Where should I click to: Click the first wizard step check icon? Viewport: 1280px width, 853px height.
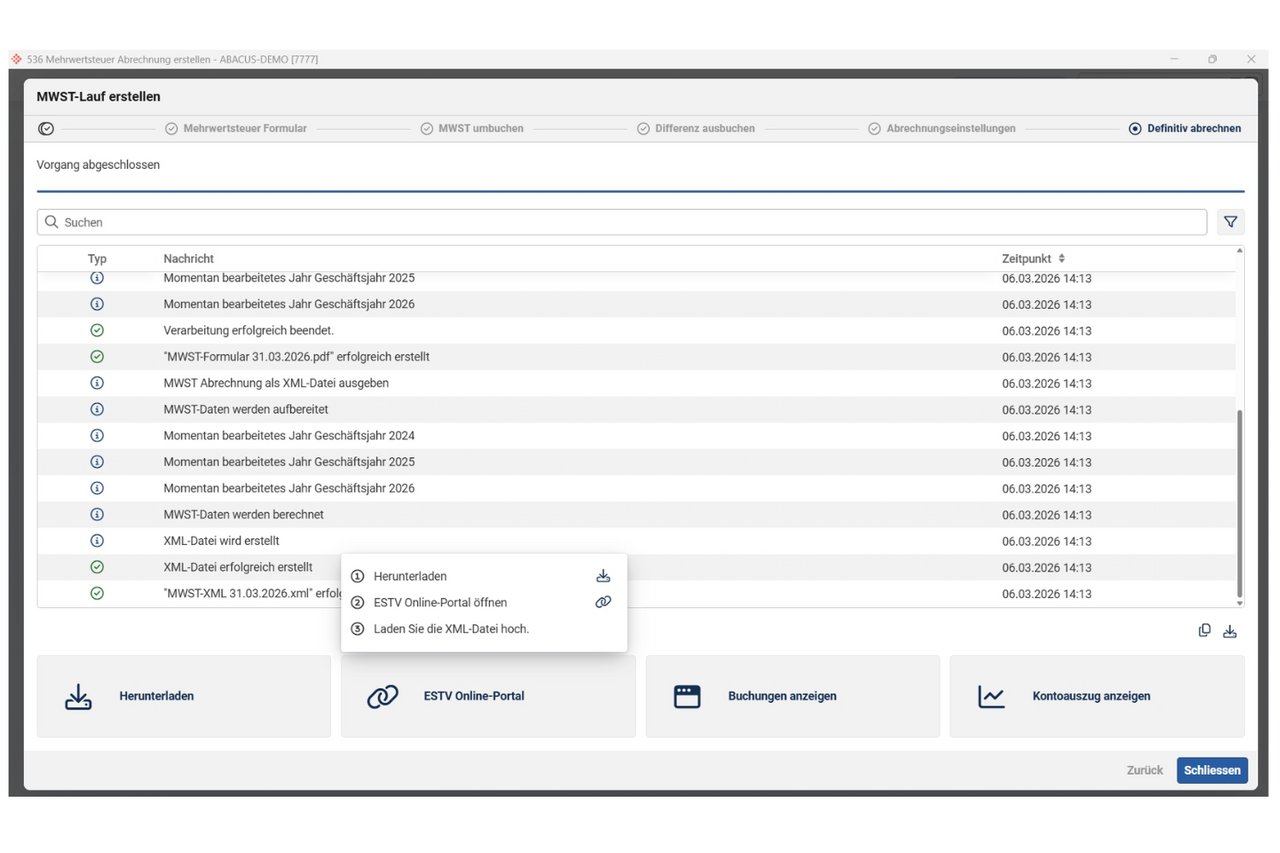coord(46,129)
